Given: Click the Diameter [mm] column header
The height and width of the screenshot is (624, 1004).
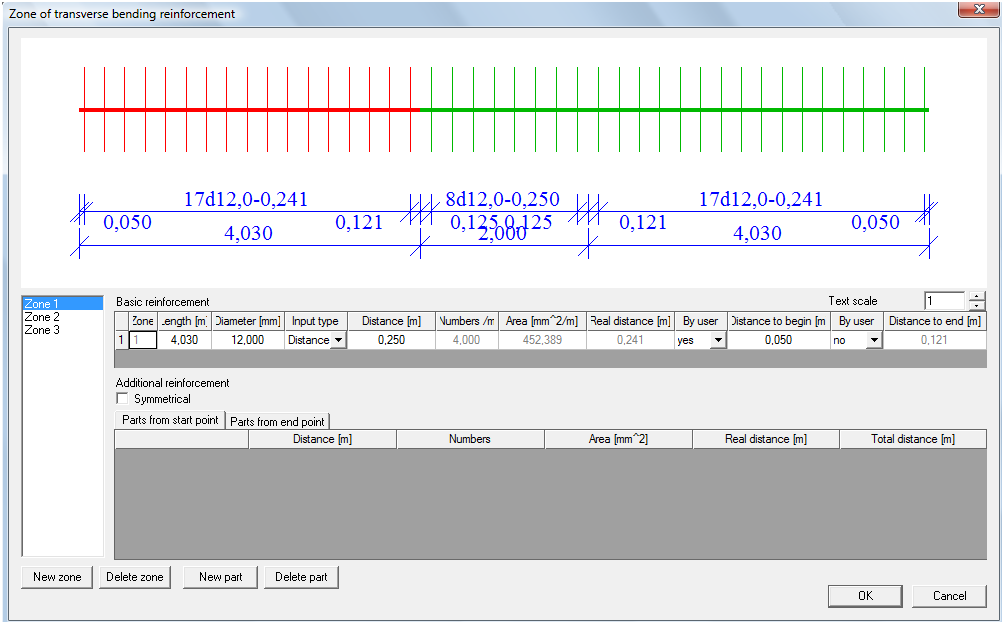Looking at the screenshot, I should tap(248, 321).
